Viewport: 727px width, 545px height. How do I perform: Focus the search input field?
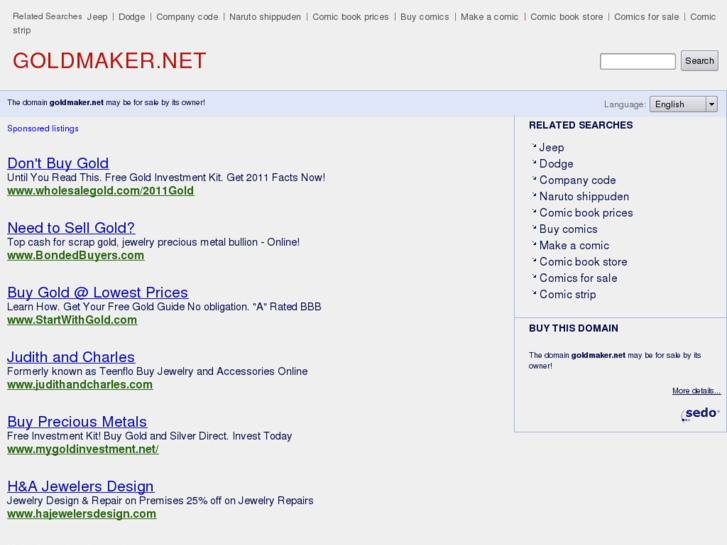[638, 61]
